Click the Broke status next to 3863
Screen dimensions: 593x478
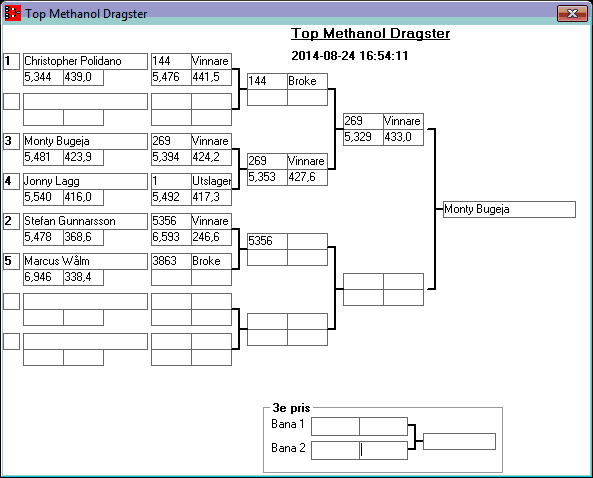pyautogui.click(x=211, y=261)
